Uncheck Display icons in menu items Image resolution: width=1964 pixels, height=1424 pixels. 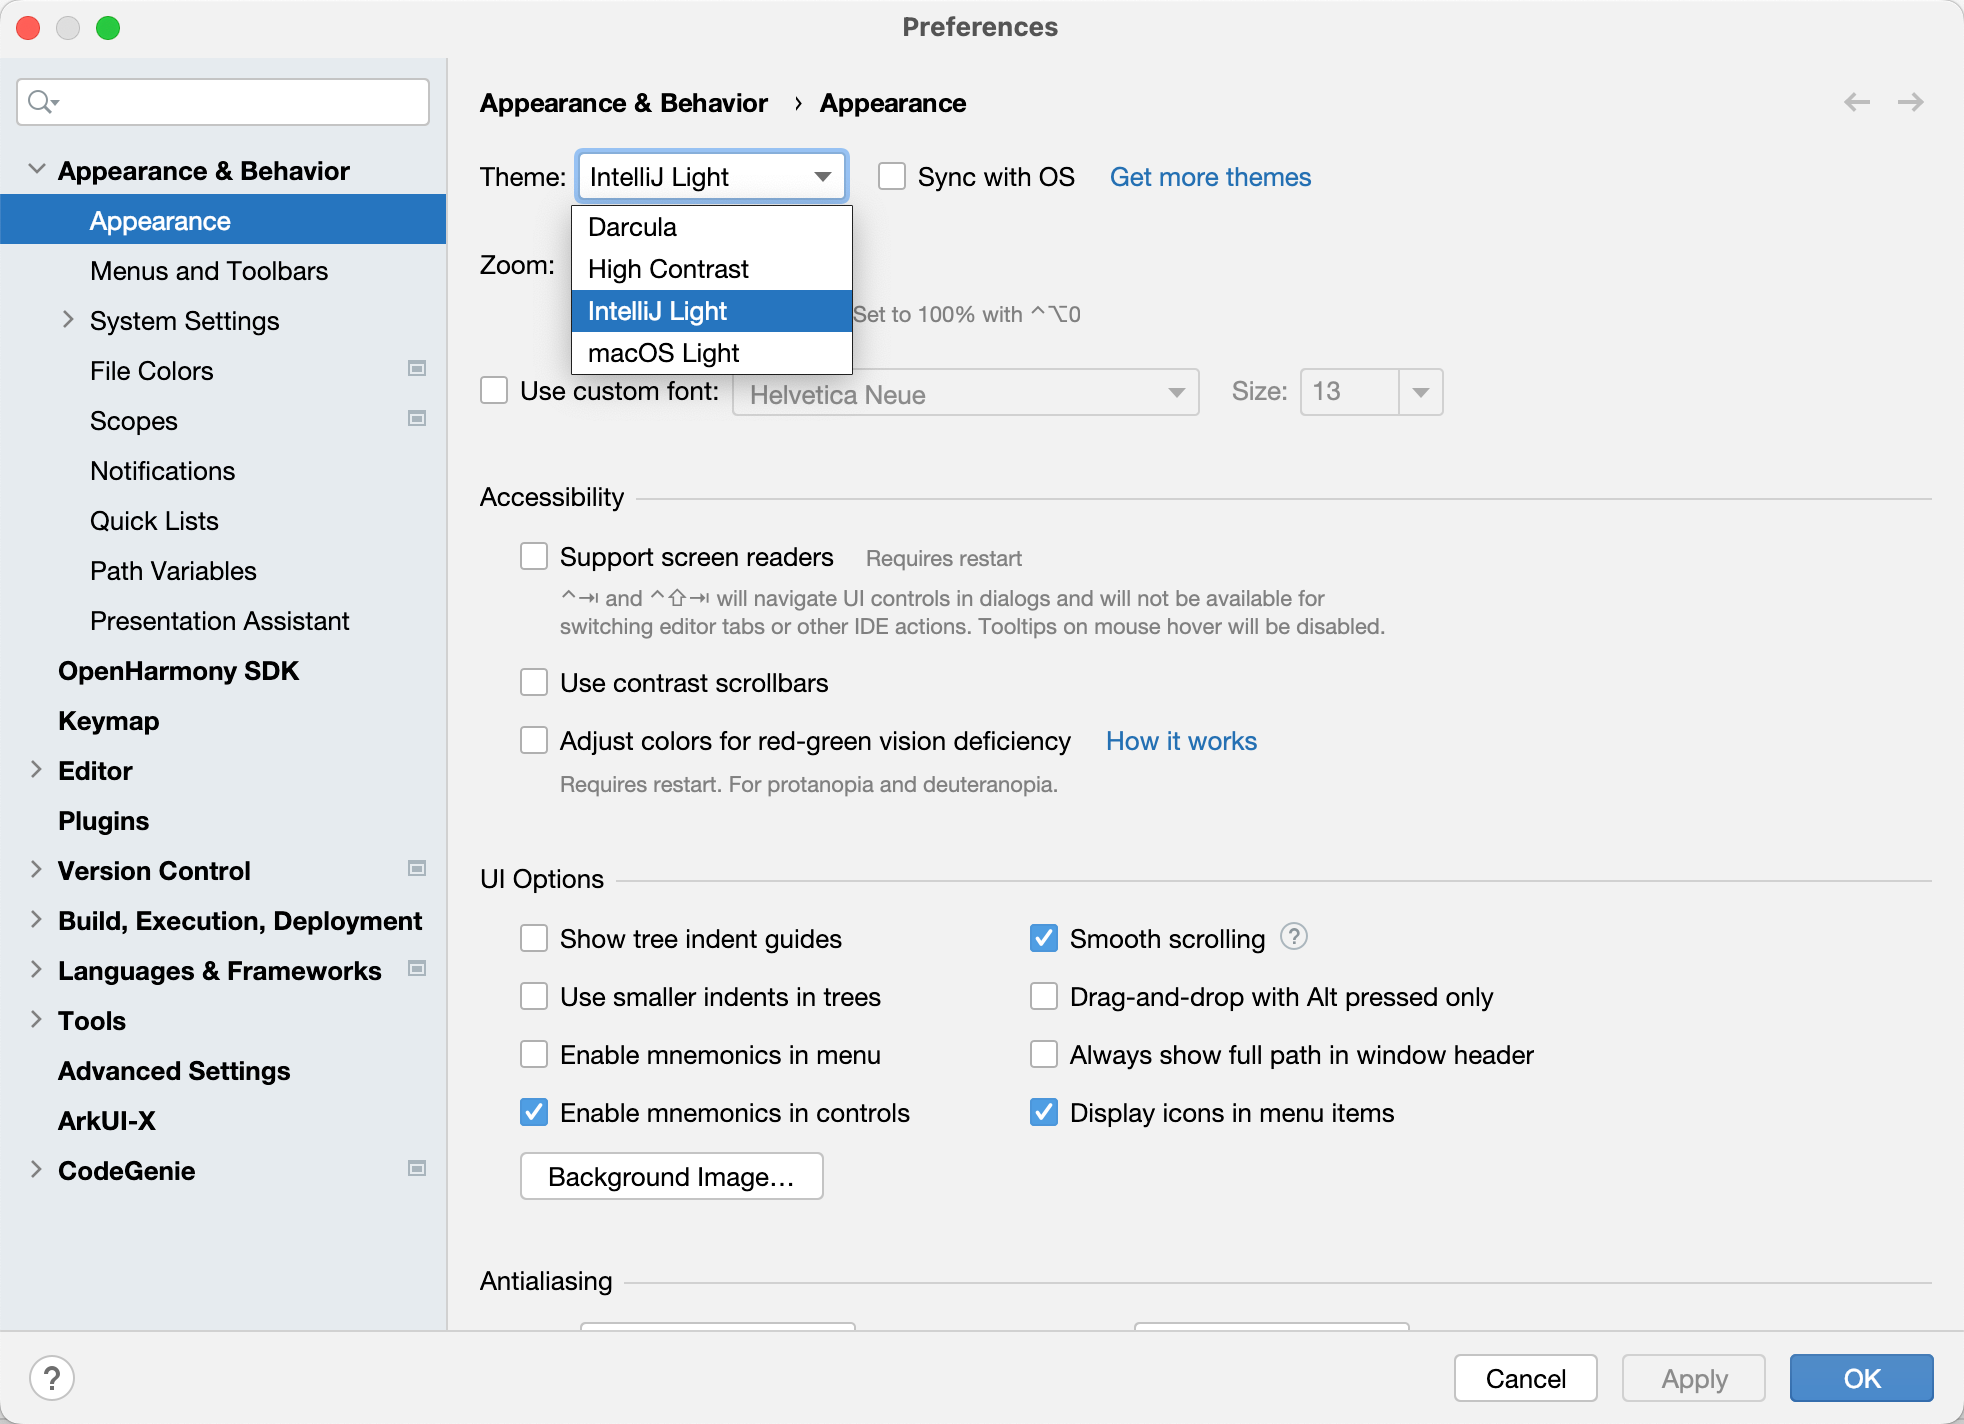(1044, 1112)
